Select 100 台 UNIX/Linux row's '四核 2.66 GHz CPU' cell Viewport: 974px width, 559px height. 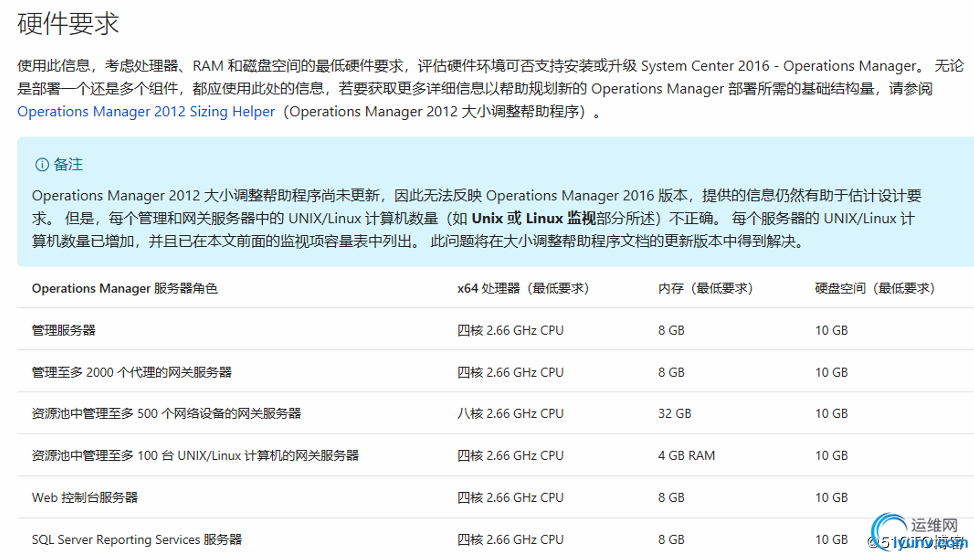[x=511, y=456]
